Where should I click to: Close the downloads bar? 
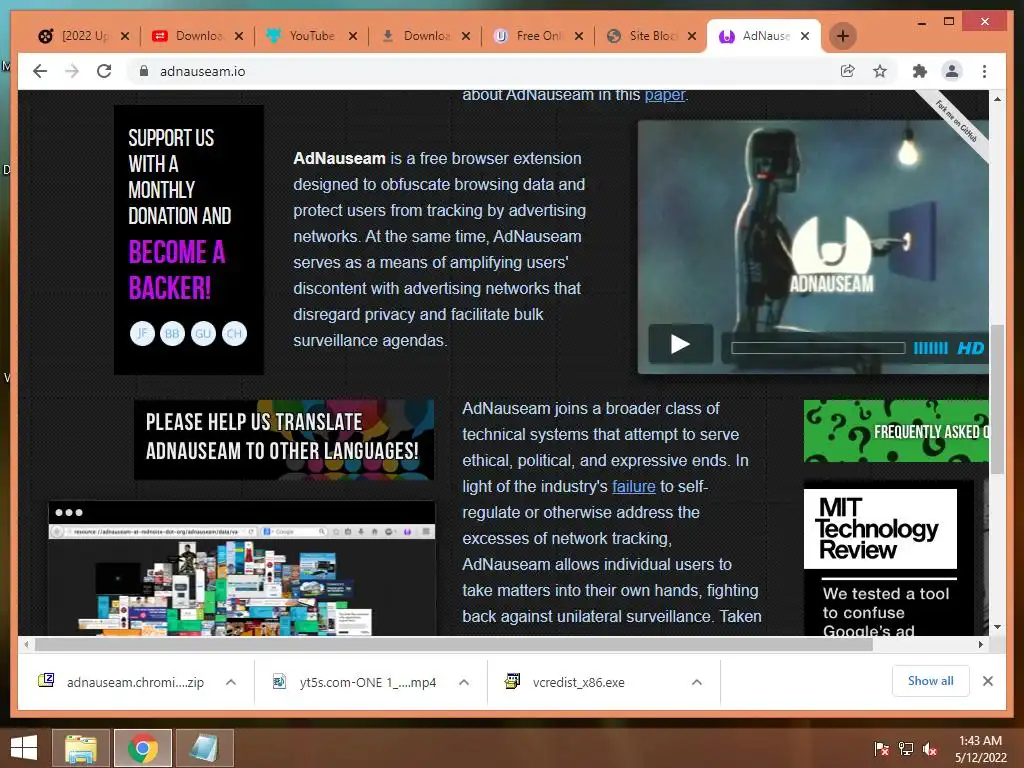pyautogui.click(x=988, y=681)
